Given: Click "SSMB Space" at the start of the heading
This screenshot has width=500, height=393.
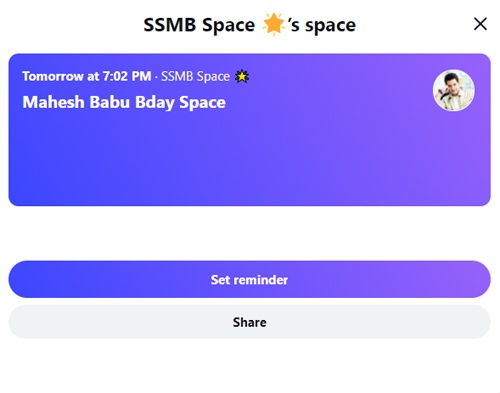Looking at the screenshot, I should [199, 25].
